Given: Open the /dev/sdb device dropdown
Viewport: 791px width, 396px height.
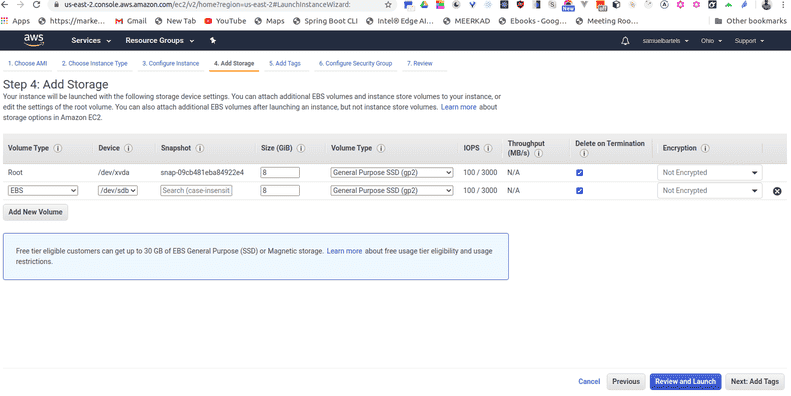Looking at the screenshot, I should click(x=118, y=191).
